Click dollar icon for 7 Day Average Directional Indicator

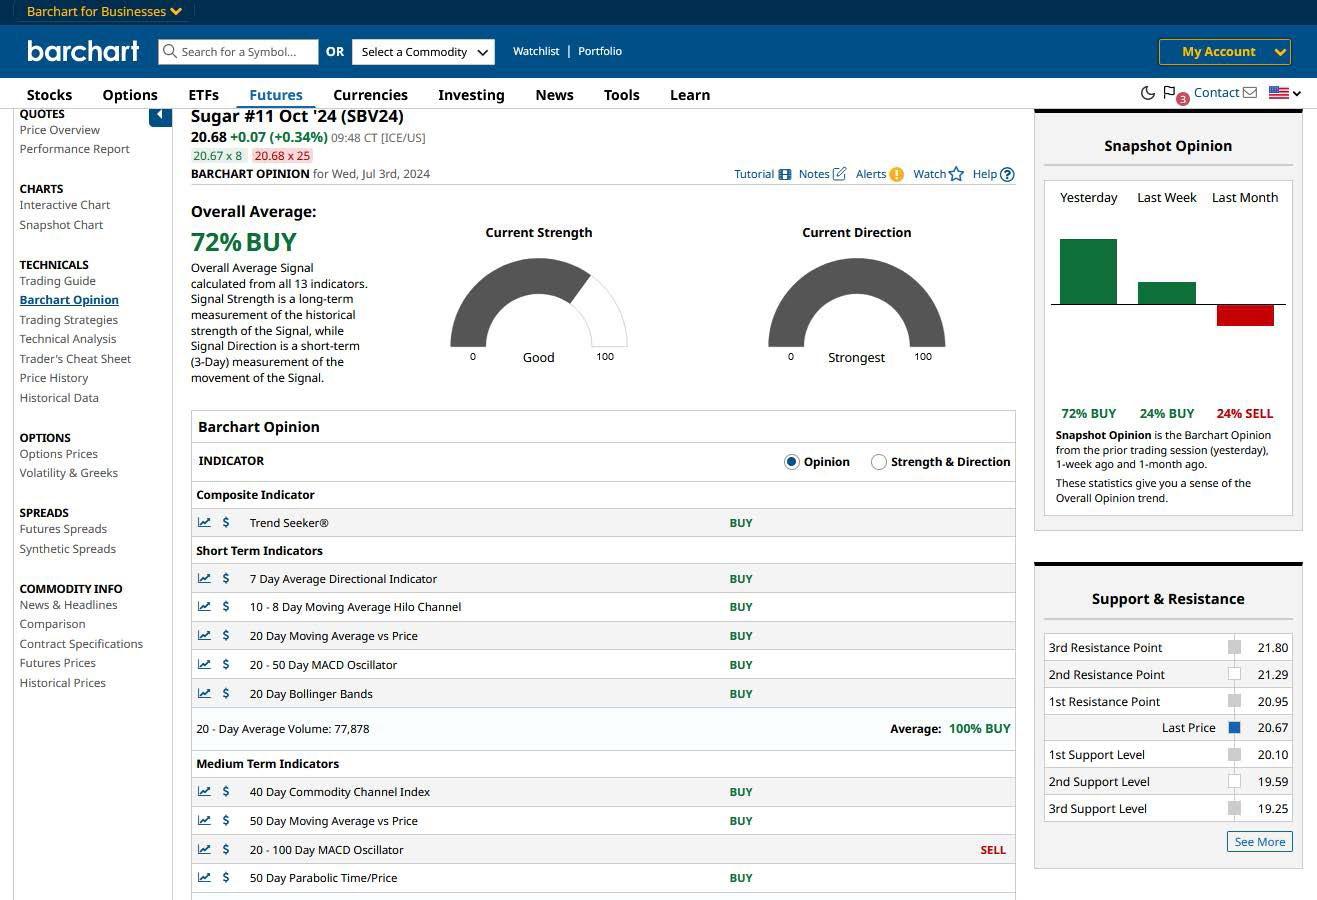tap(226, 578)
